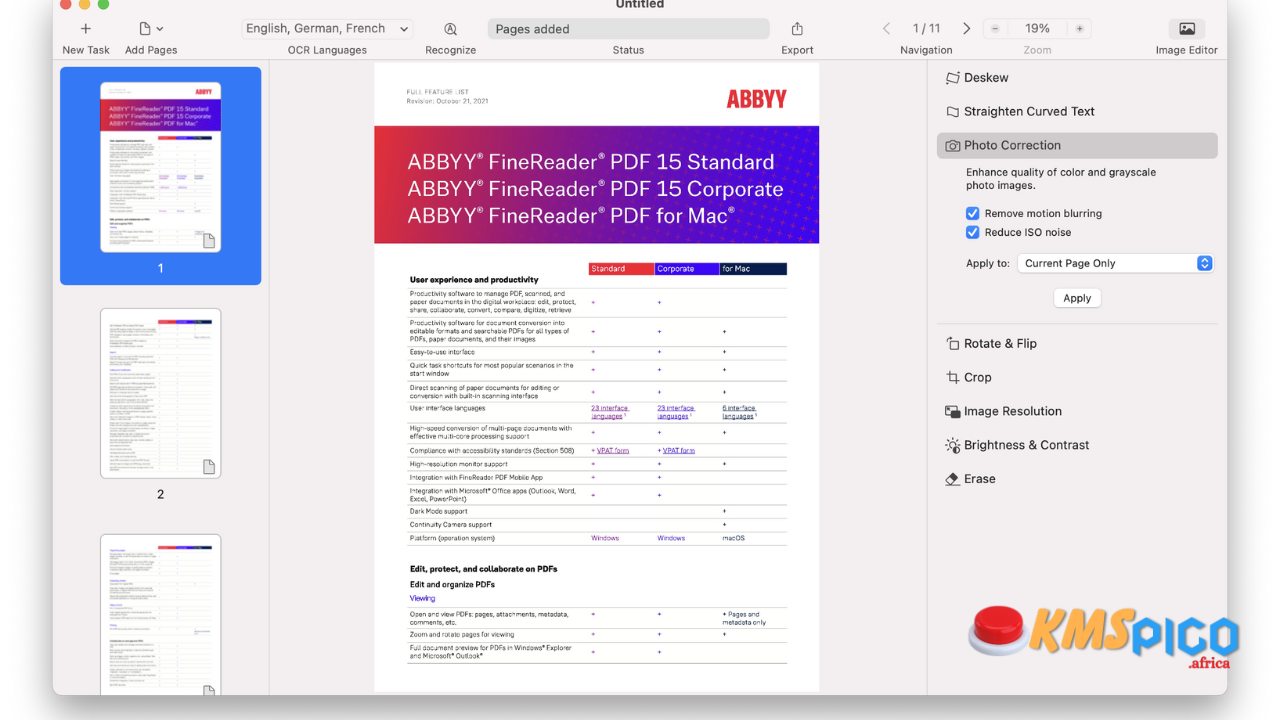
Task: Click the 'Easy-to-use interface' row text
Action: click(442, 352)
